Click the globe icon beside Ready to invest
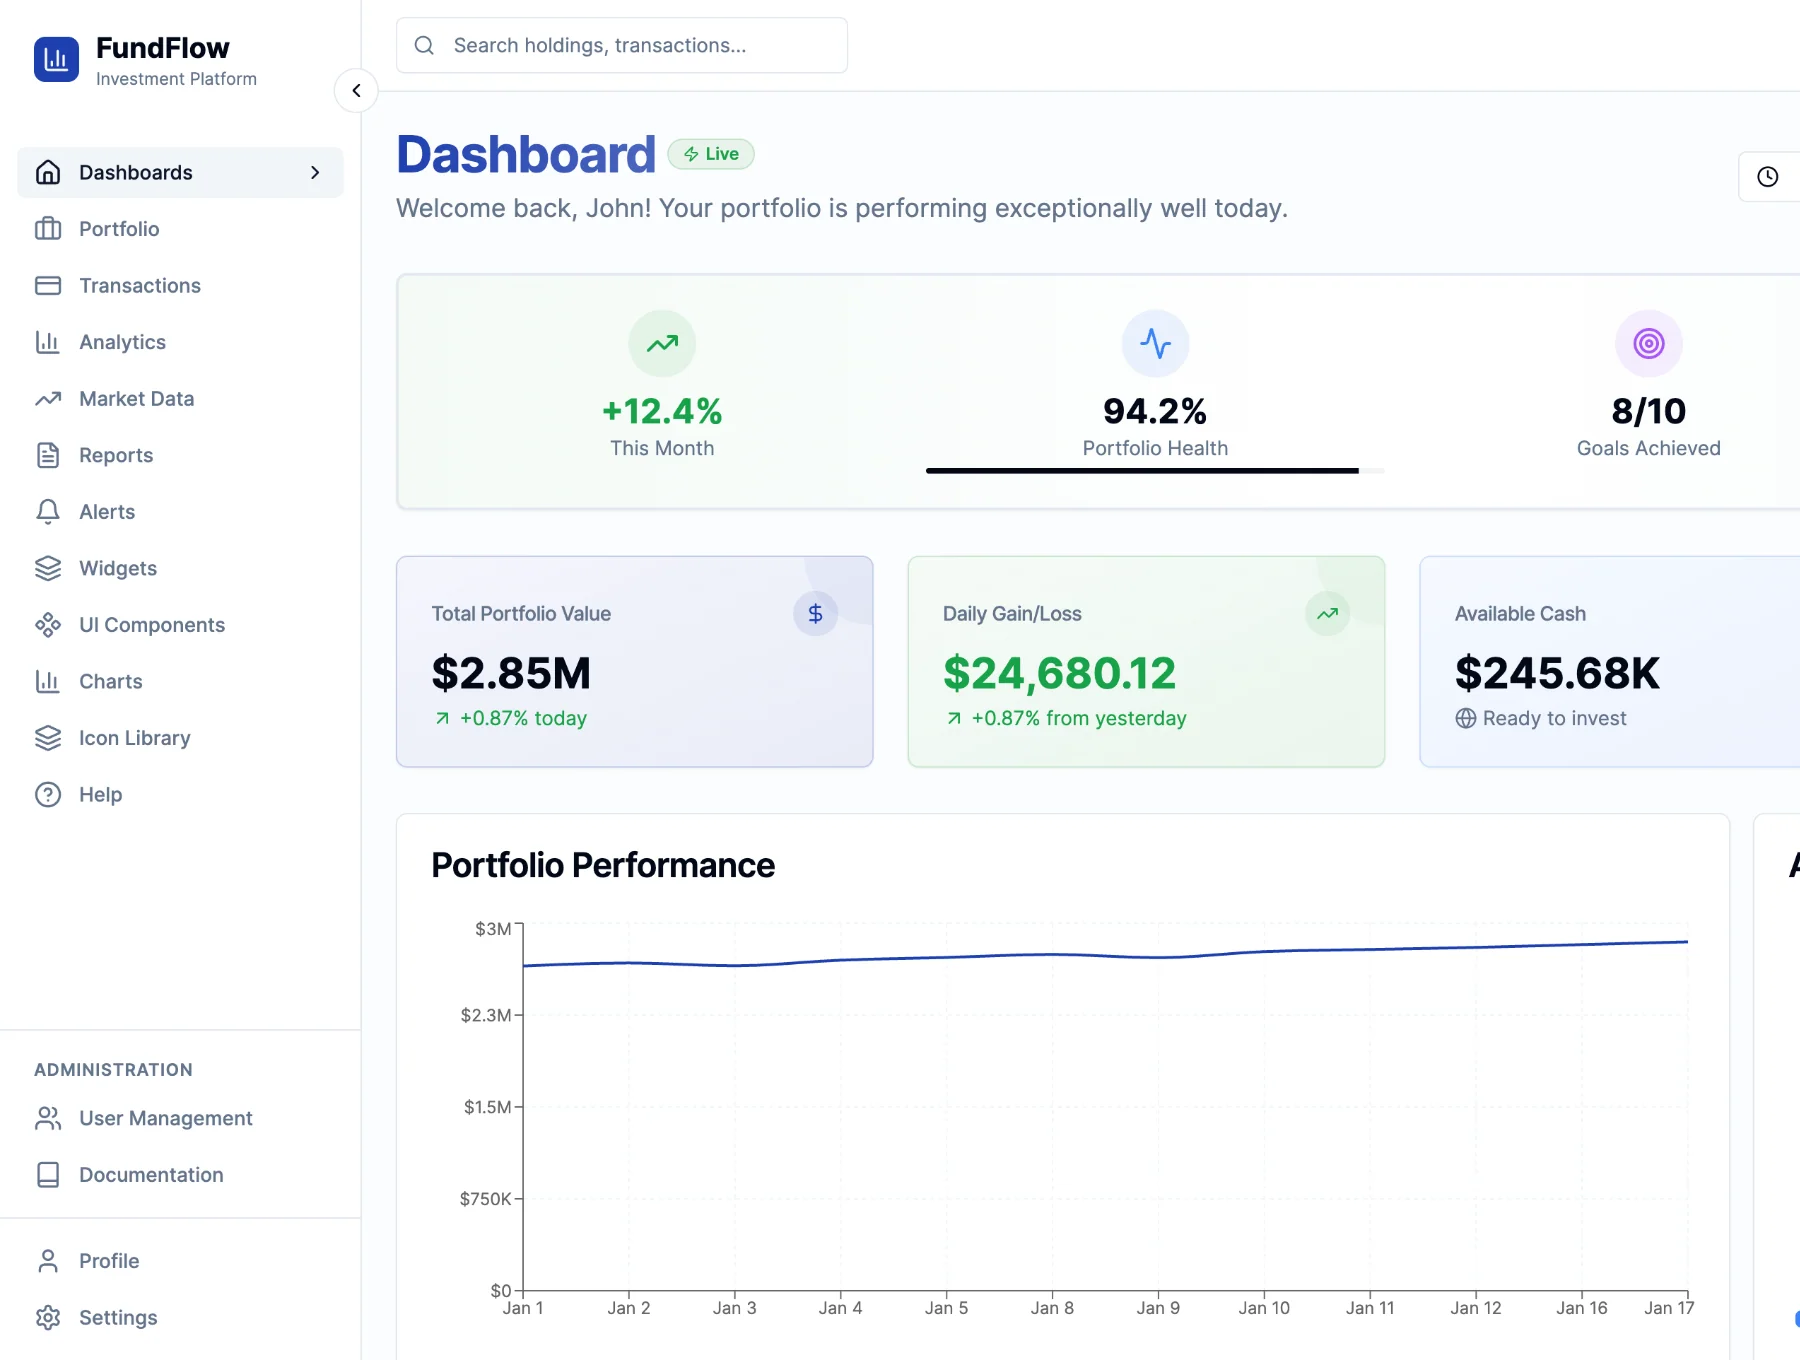 click(x=1466, y=718)
